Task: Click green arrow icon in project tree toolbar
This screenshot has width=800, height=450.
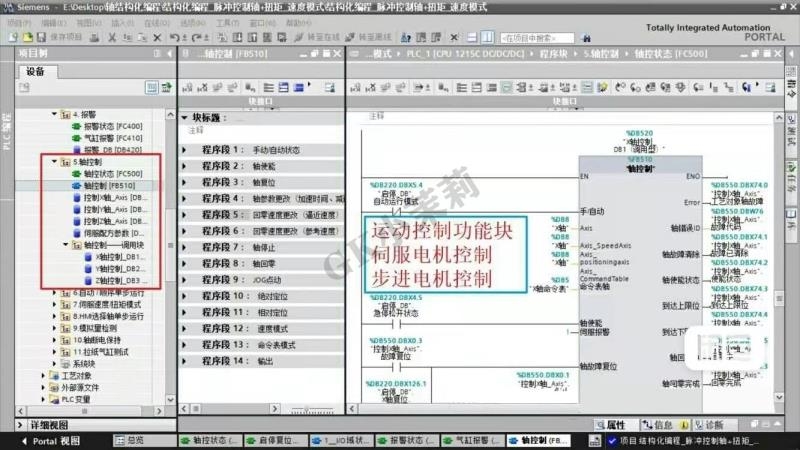Action: click(166, 88)
